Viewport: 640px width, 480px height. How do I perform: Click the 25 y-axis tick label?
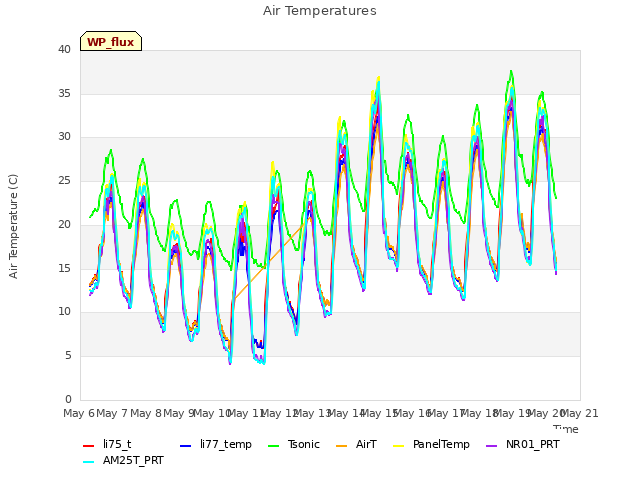(x=64, y=180)
